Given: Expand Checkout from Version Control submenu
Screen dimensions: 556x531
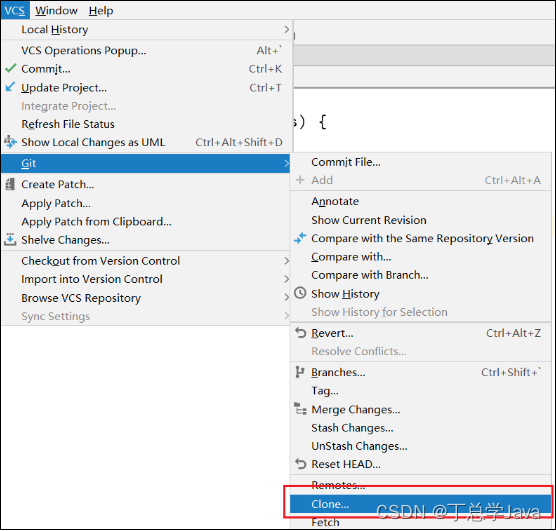Looking at the screenshot, I should click(287, 261).
